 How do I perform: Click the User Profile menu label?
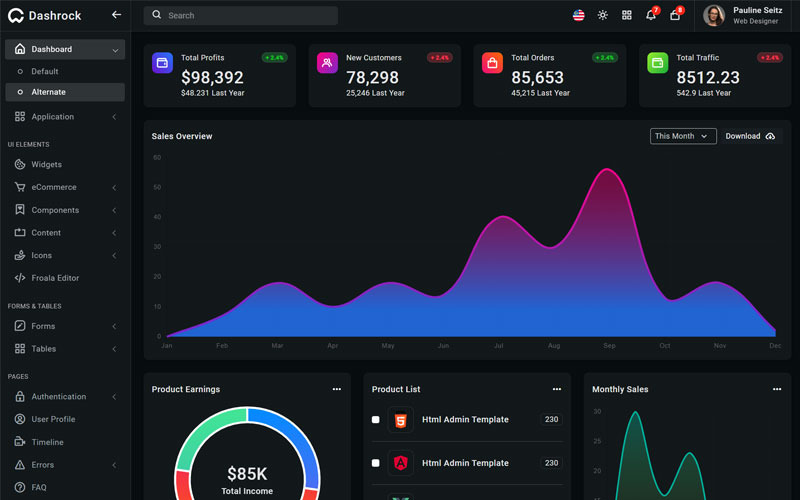tap(53, 419)
